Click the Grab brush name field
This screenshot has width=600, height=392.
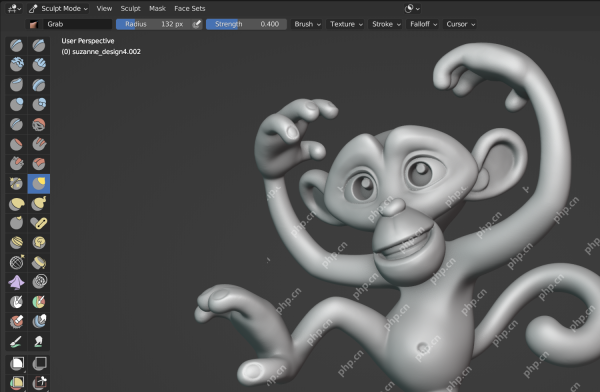coord(77,24)
